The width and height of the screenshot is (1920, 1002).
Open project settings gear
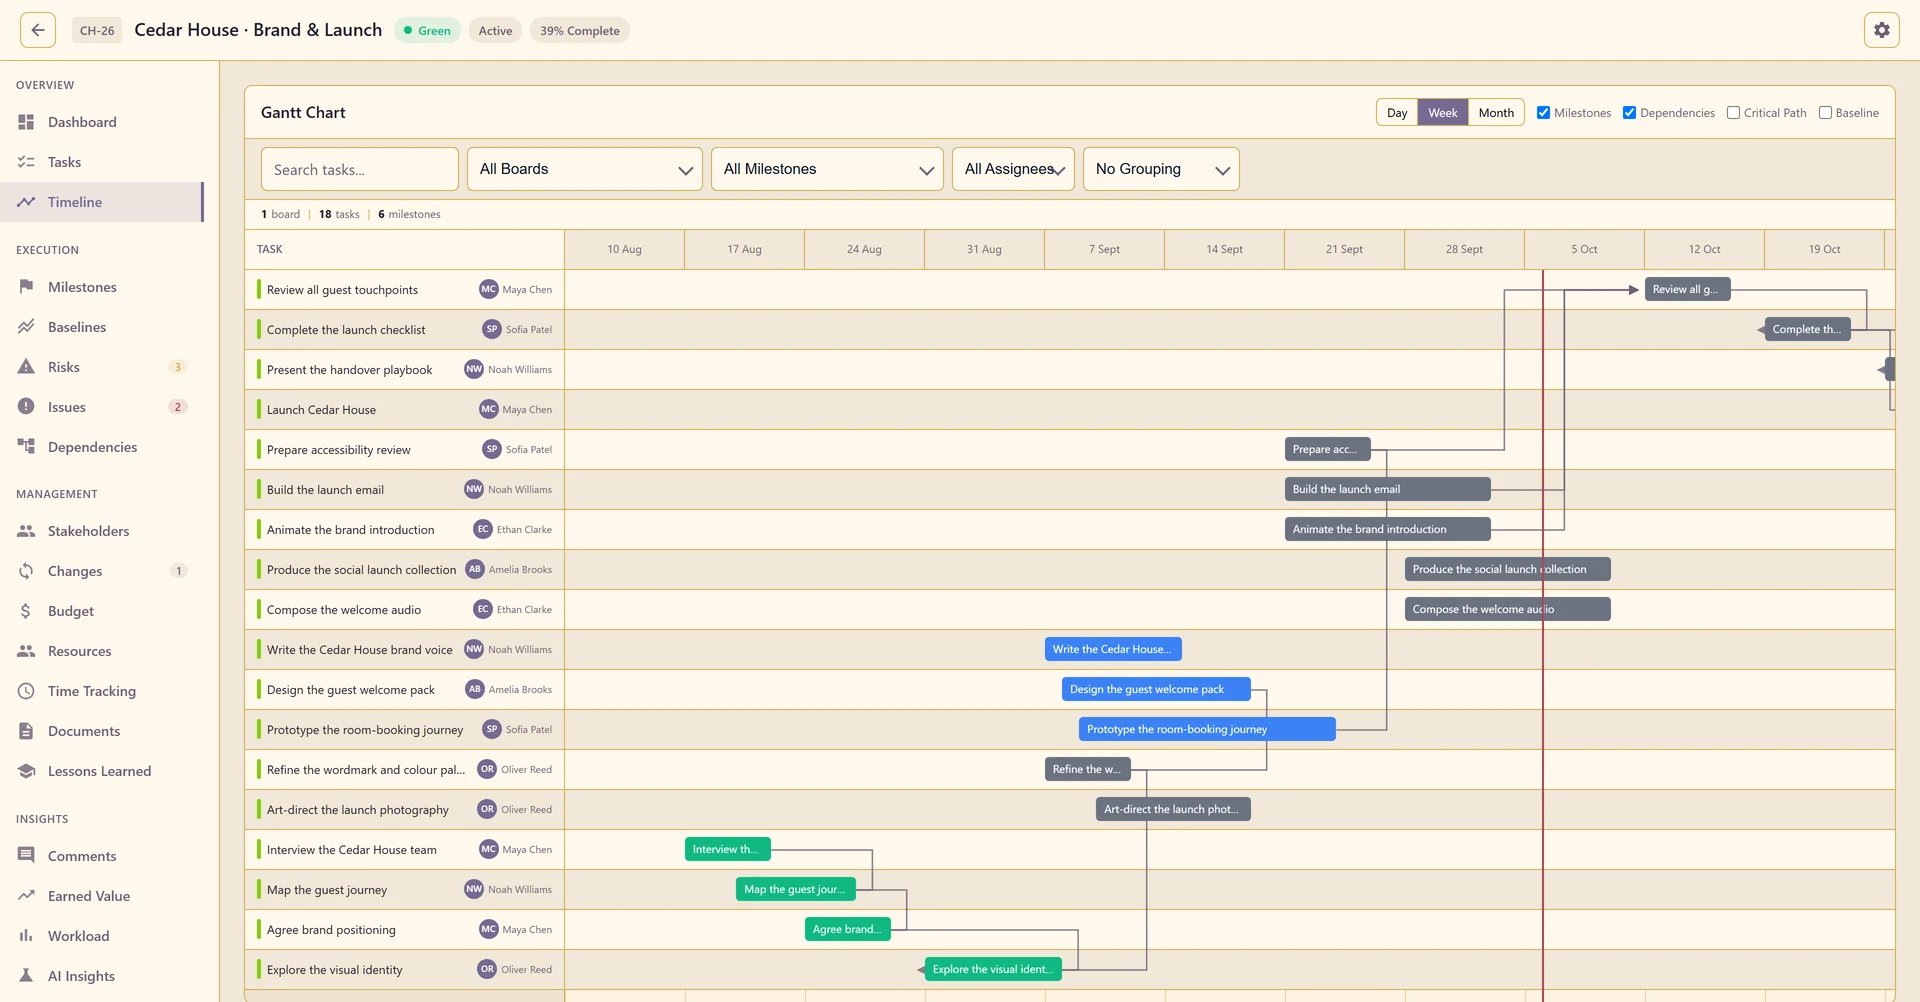[x=1881, y=30]
